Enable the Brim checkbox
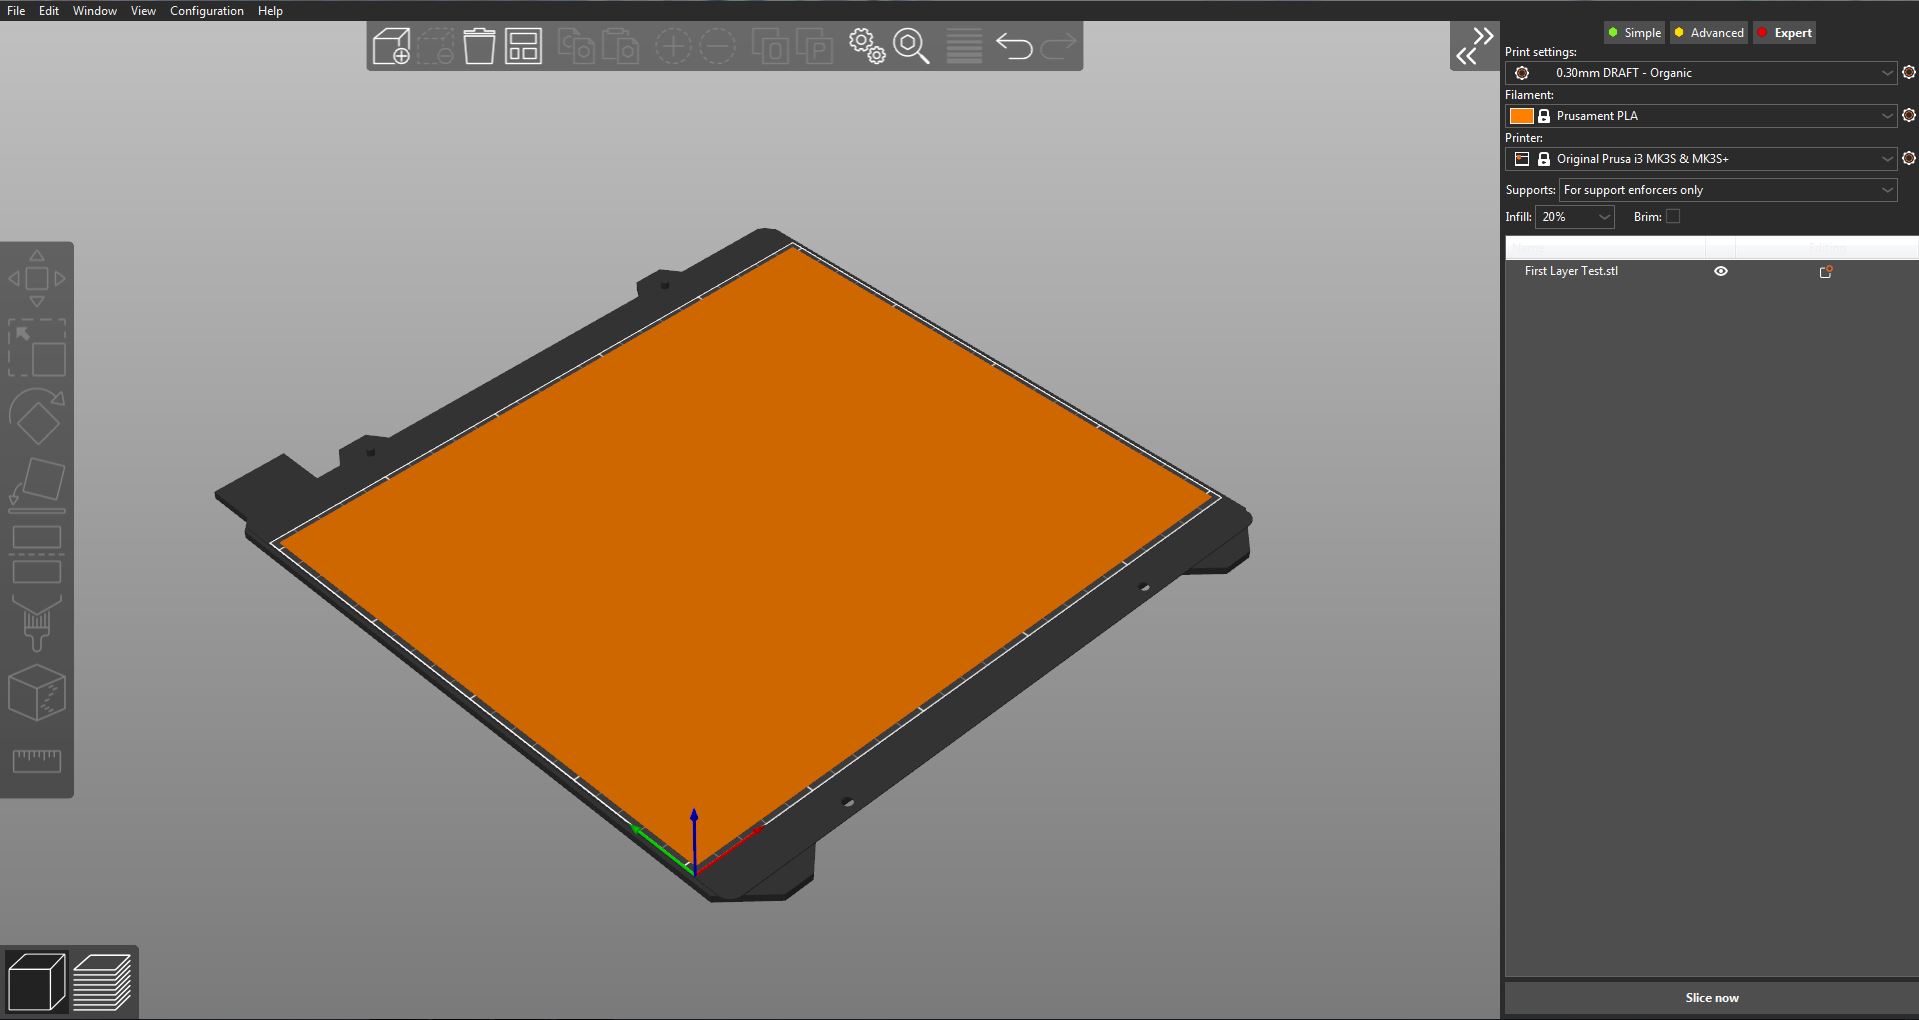1919x1020 pixels. point(1672,216)
